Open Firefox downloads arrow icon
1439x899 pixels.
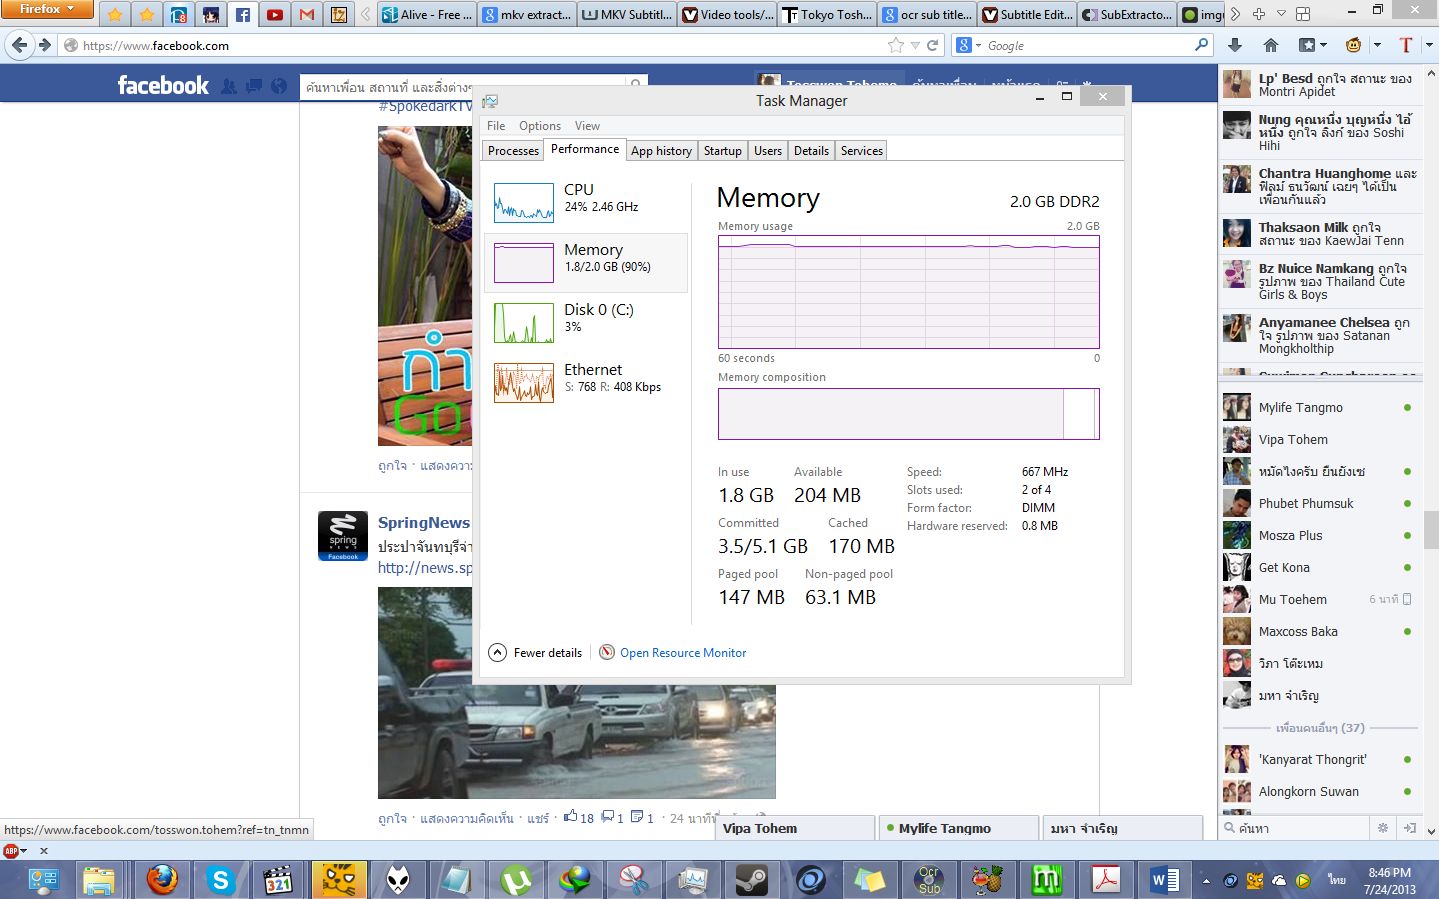[1235, 45]
